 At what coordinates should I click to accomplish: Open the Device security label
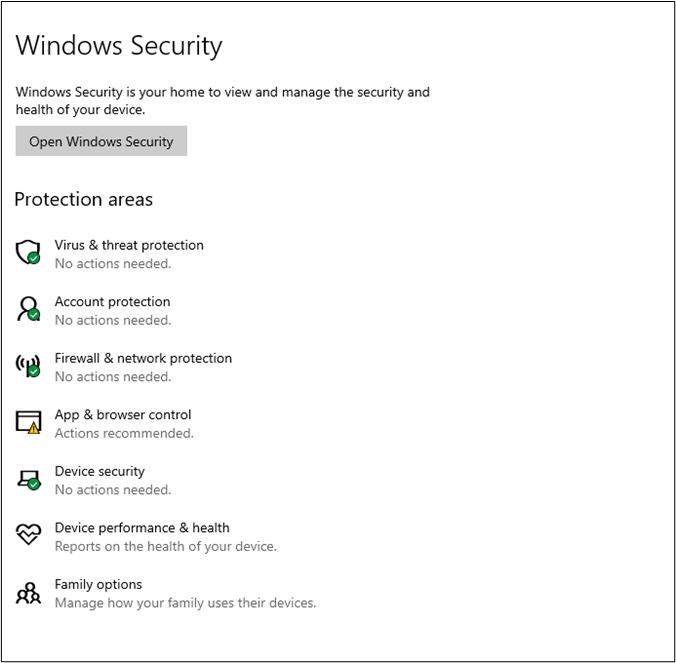click(x=99, y=471)
